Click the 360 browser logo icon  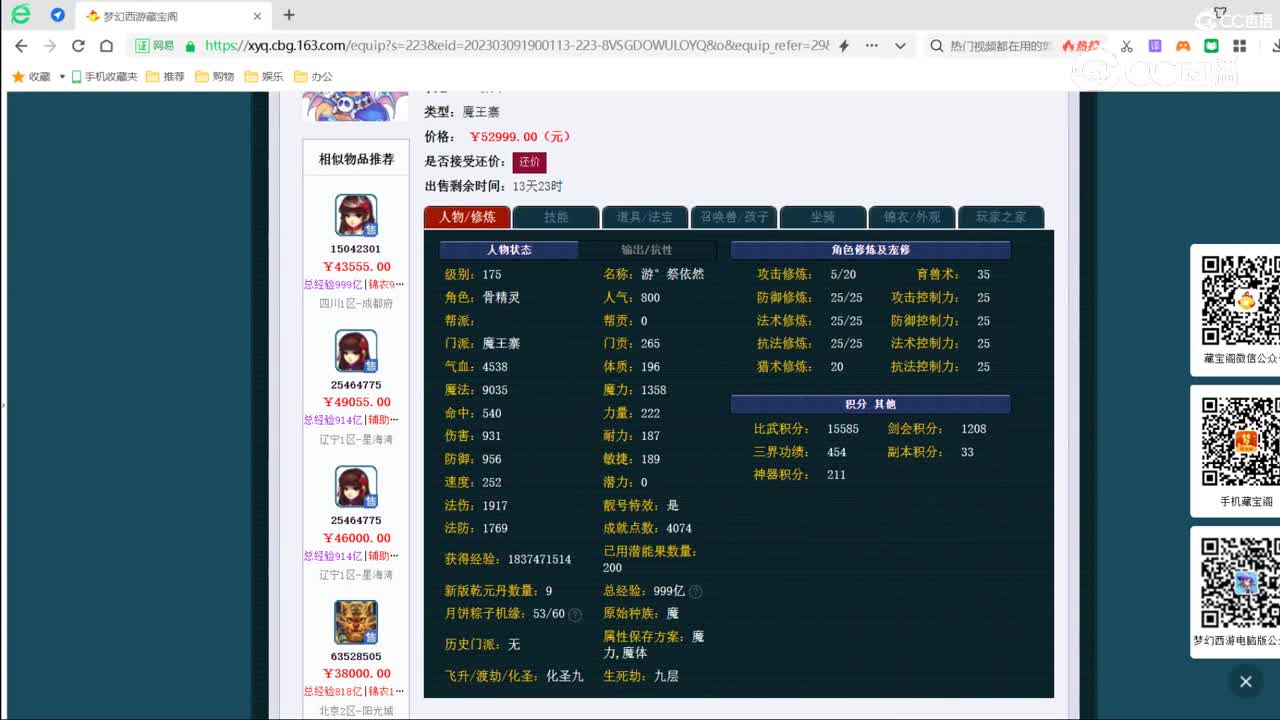click(x=20, y=15)
